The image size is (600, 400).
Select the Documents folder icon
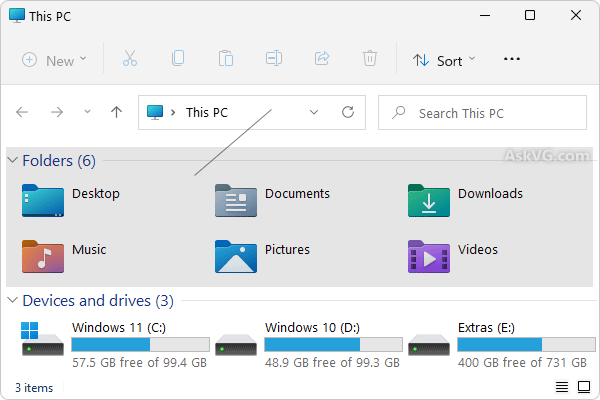coord(236,201)
